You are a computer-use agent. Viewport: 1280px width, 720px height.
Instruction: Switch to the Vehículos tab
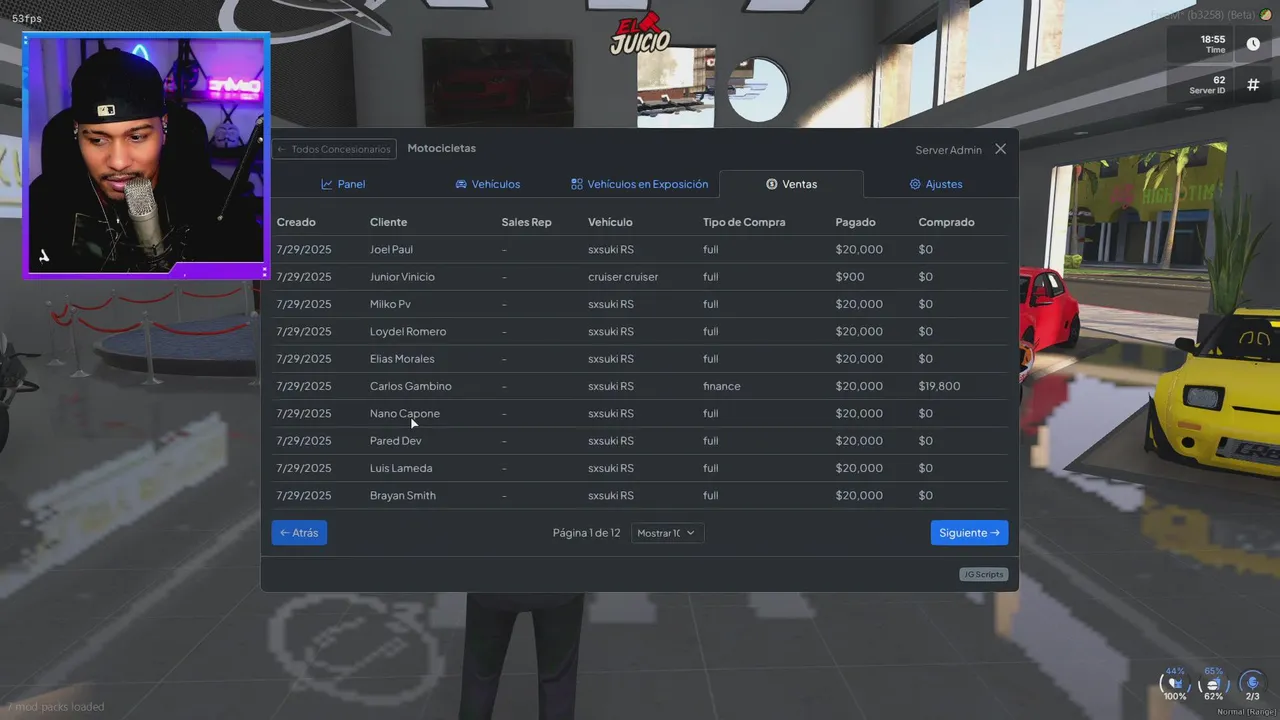[x=487, y=184]
